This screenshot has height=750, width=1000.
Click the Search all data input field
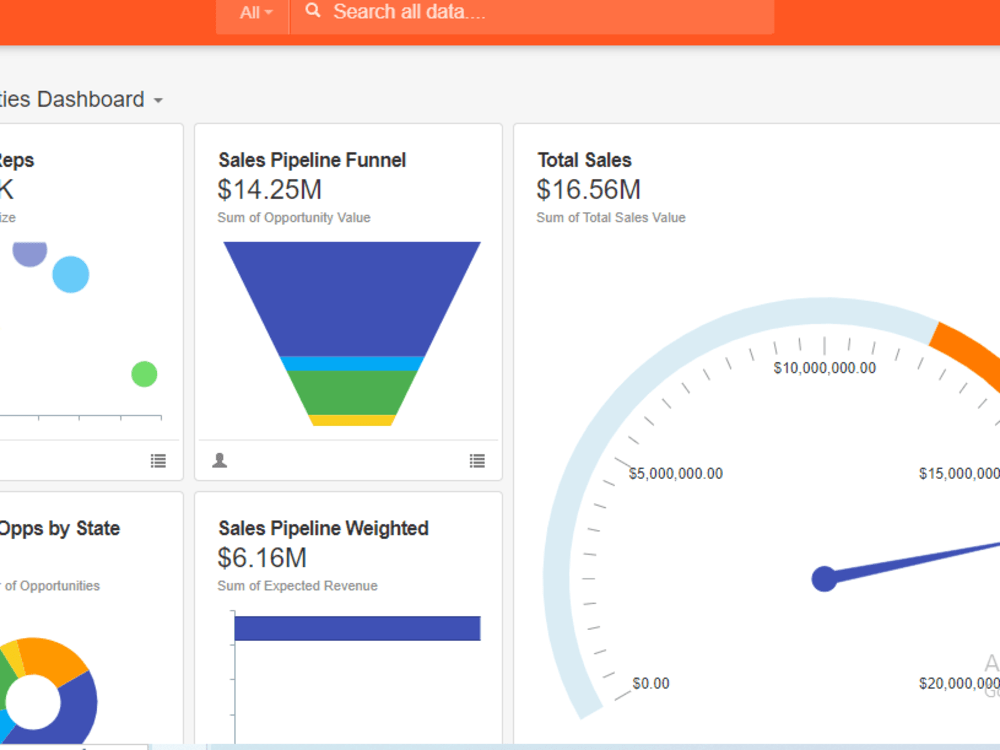(533, 13)
